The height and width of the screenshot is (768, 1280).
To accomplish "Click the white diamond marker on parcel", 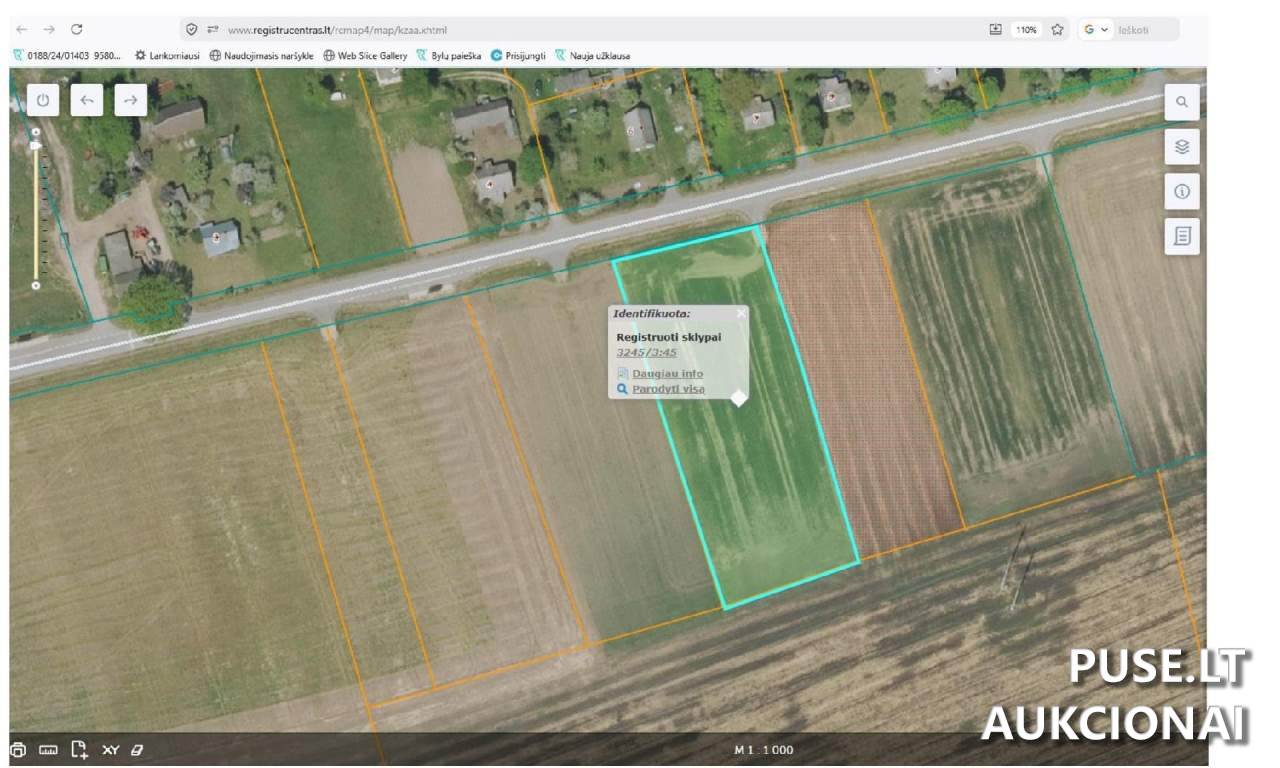I will [738, 398].
